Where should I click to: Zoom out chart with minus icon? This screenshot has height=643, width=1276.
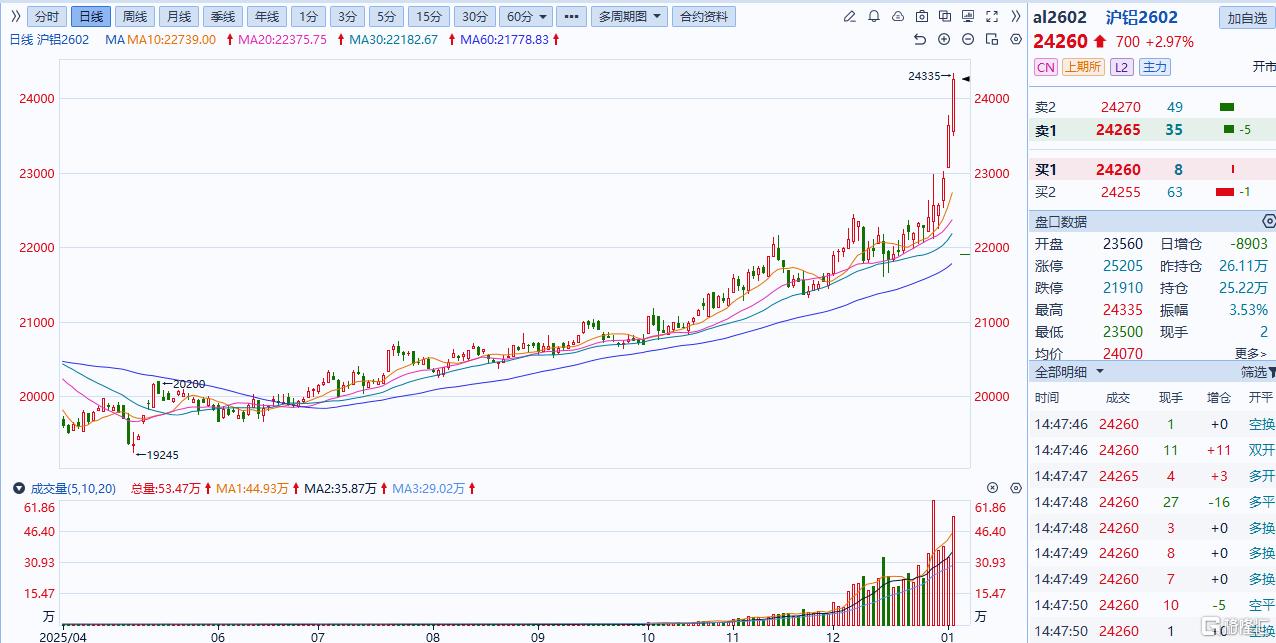[x=967, y=39]
